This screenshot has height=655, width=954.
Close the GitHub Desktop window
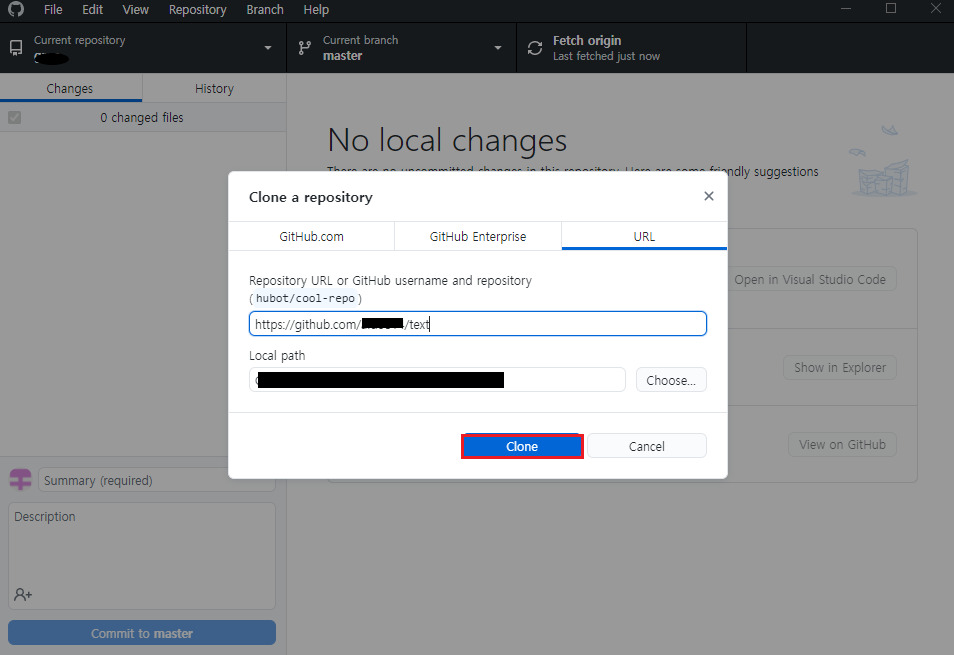[936, 9]
